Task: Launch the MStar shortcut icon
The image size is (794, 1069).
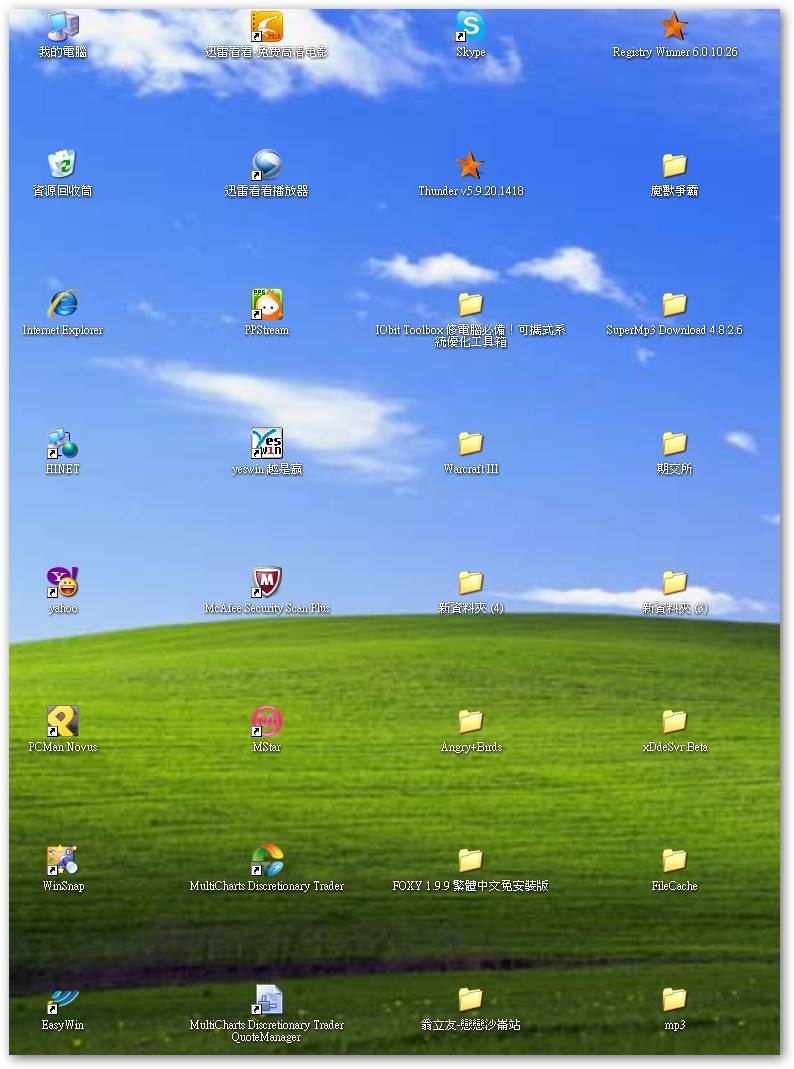Action: coord(266,723)
